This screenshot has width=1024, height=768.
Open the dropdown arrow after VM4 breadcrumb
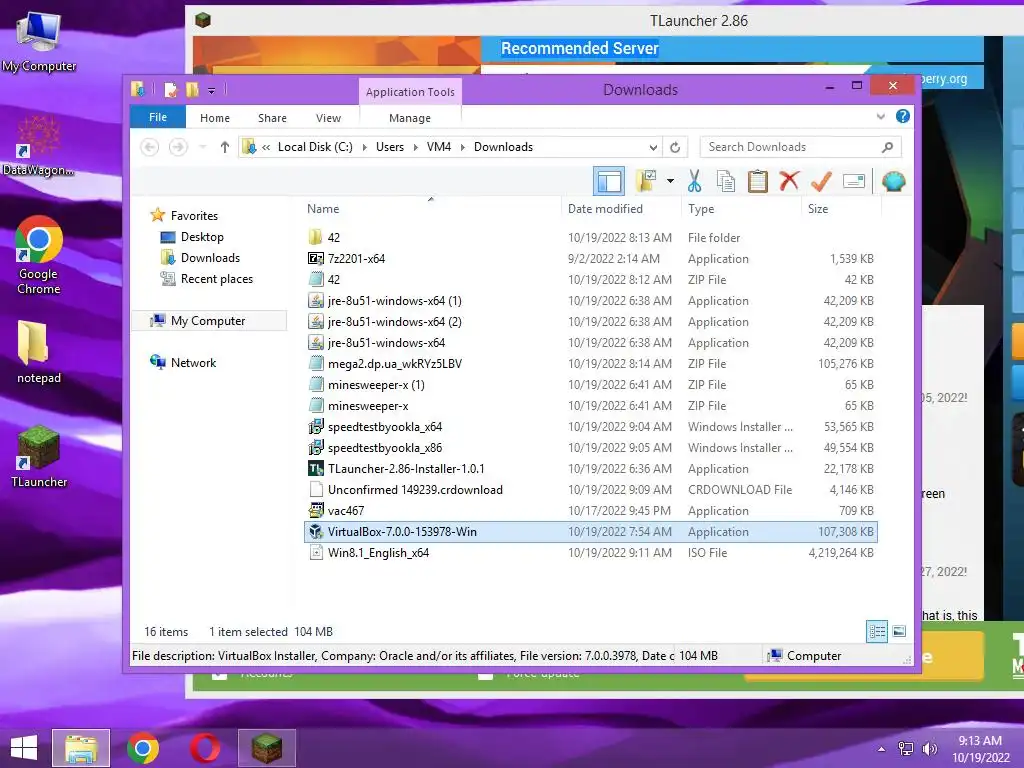tap(463, 147)
